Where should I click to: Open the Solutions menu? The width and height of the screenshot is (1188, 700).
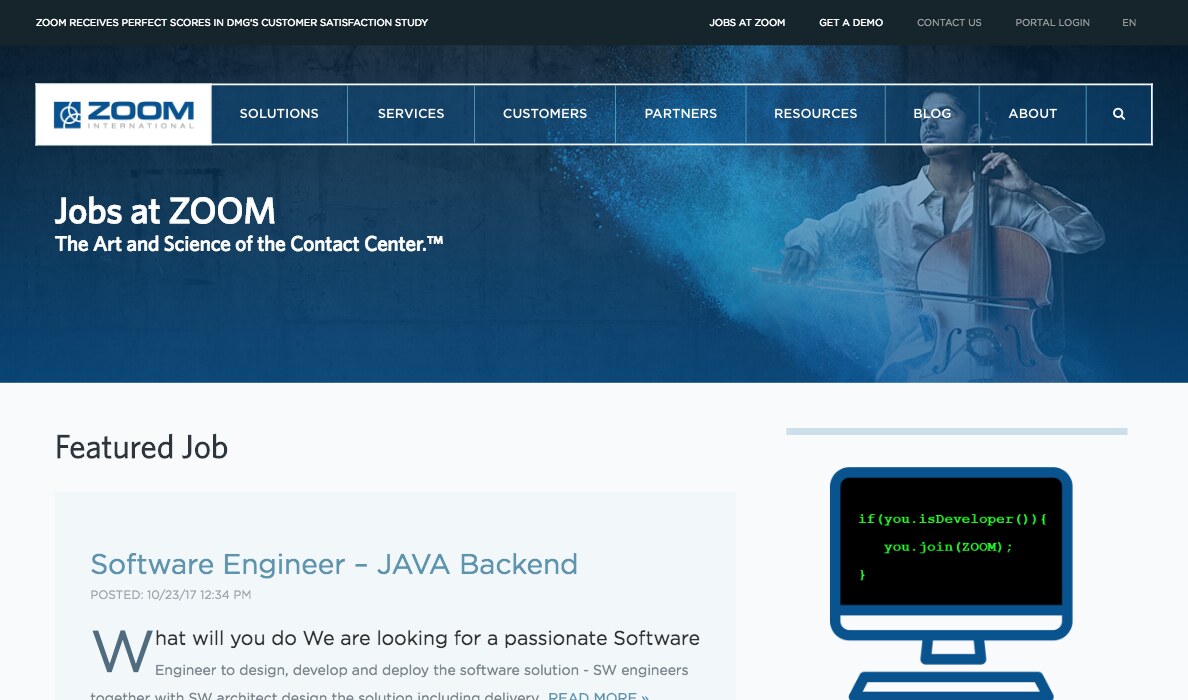(279, 114)
